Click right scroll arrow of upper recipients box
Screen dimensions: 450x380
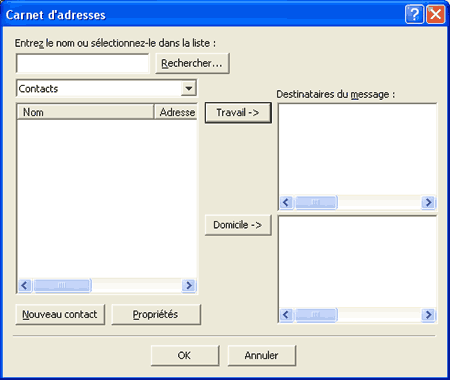point(428,202)
